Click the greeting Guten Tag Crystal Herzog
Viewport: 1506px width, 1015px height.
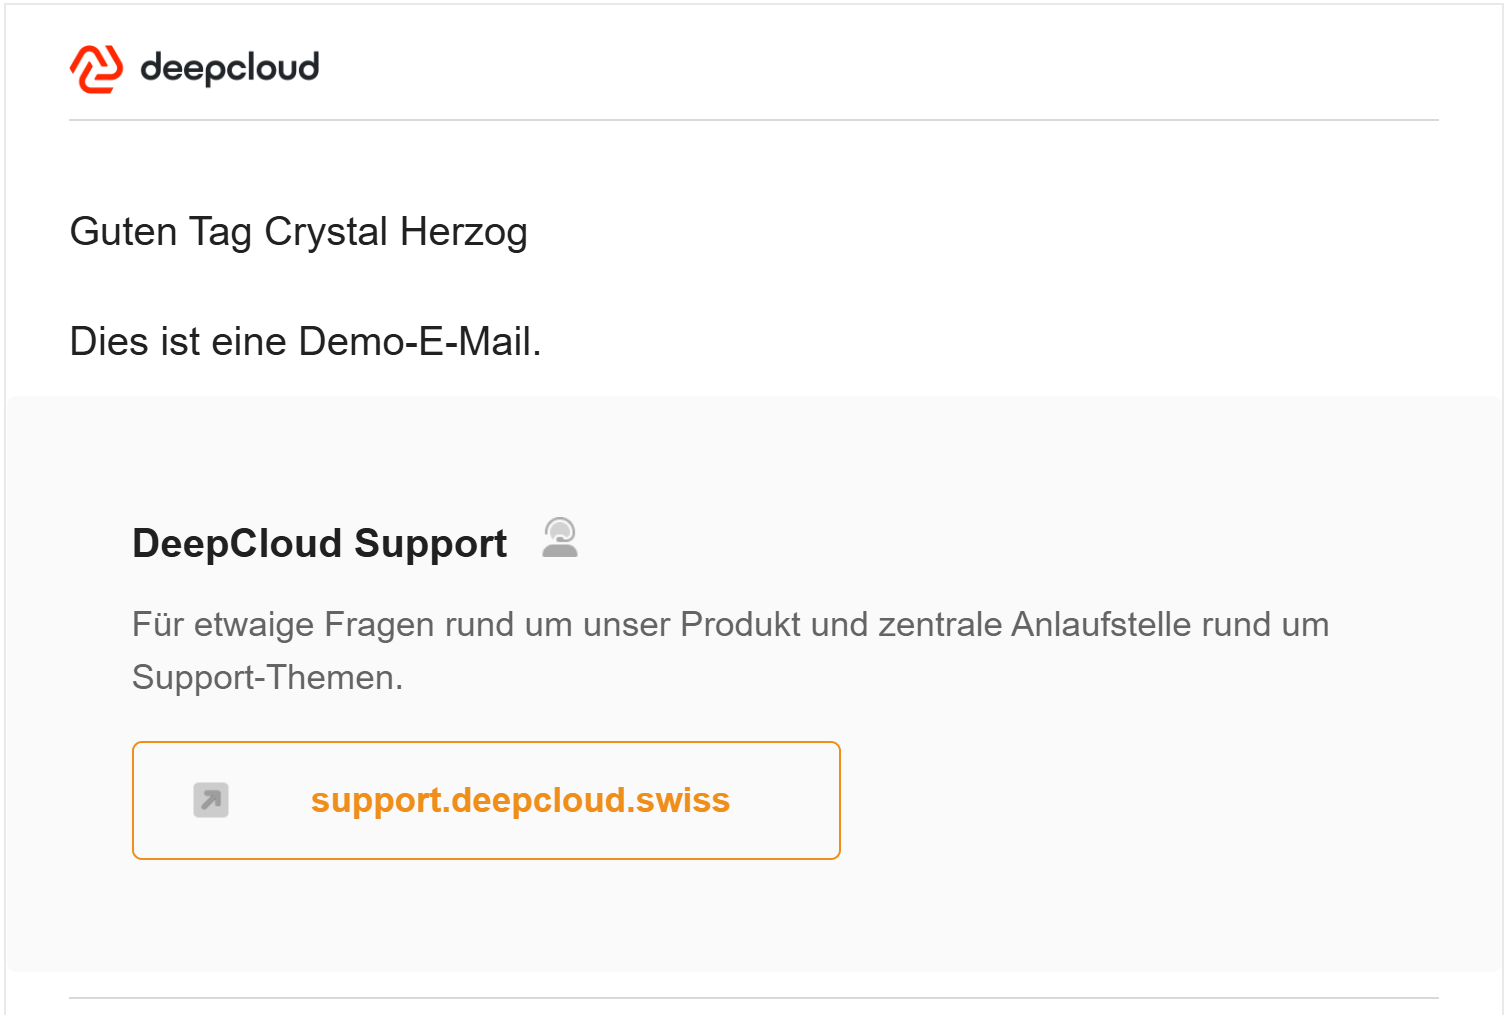click(298, 232)
